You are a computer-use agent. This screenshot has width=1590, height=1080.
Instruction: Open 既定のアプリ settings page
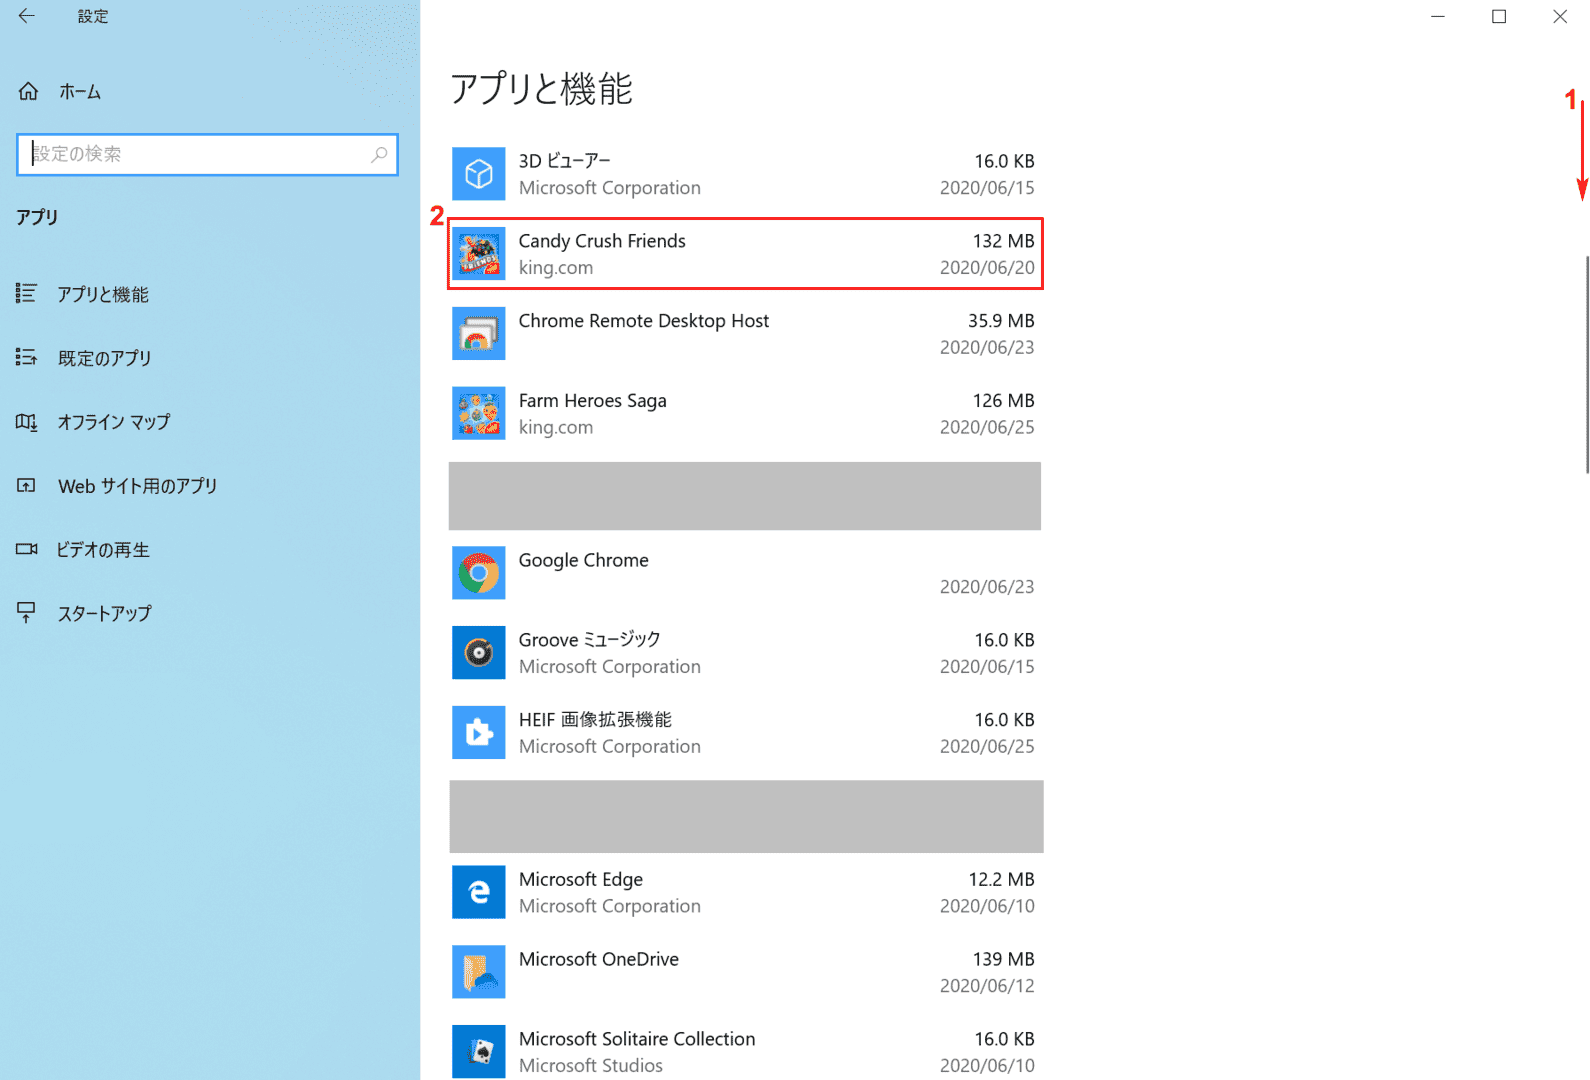point(105,358)
